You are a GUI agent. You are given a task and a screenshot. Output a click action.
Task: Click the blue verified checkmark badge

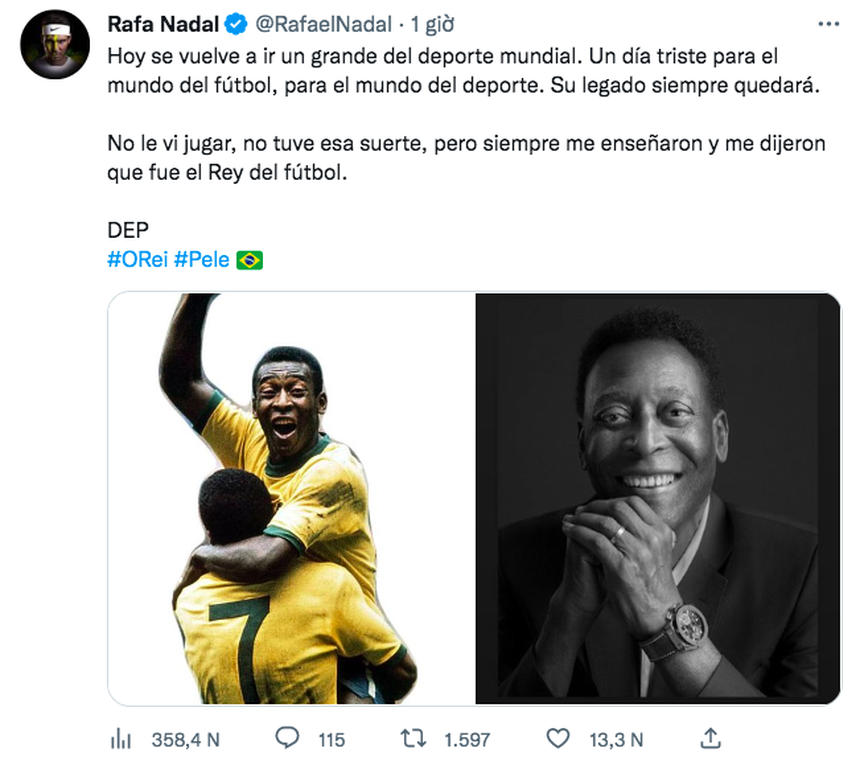click(235, 22)
